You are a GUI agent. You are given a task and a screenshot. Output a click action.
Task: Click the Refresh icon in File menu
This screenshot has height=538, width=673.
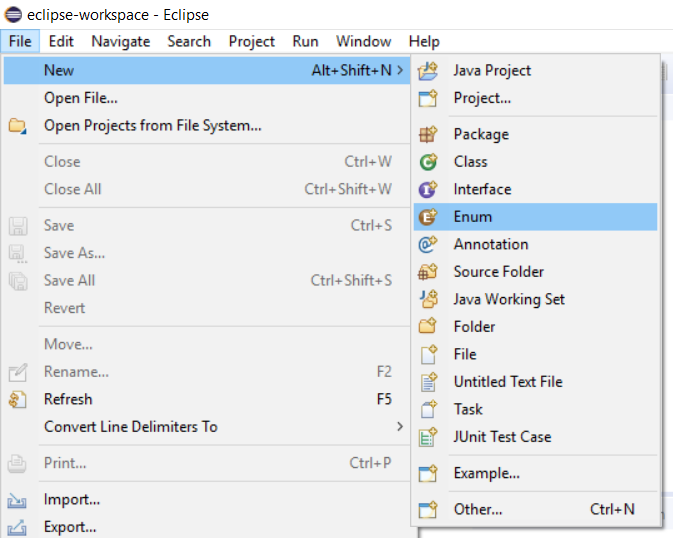click(18, 399)
